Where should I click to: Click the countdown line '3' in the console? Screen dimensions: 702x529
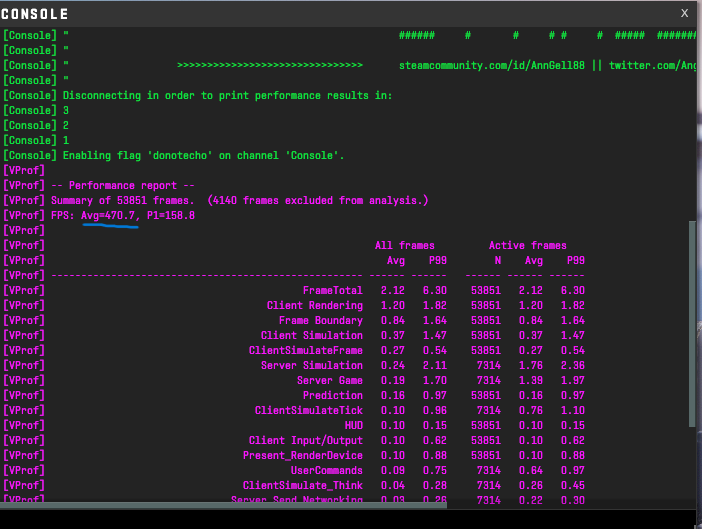coord(66,110)
